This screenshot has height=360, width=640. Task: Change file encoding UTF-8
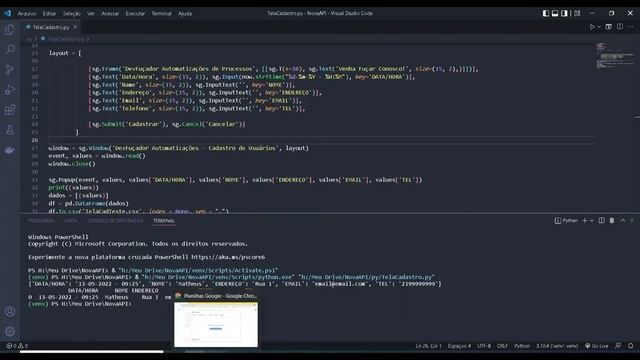[484, 346]
